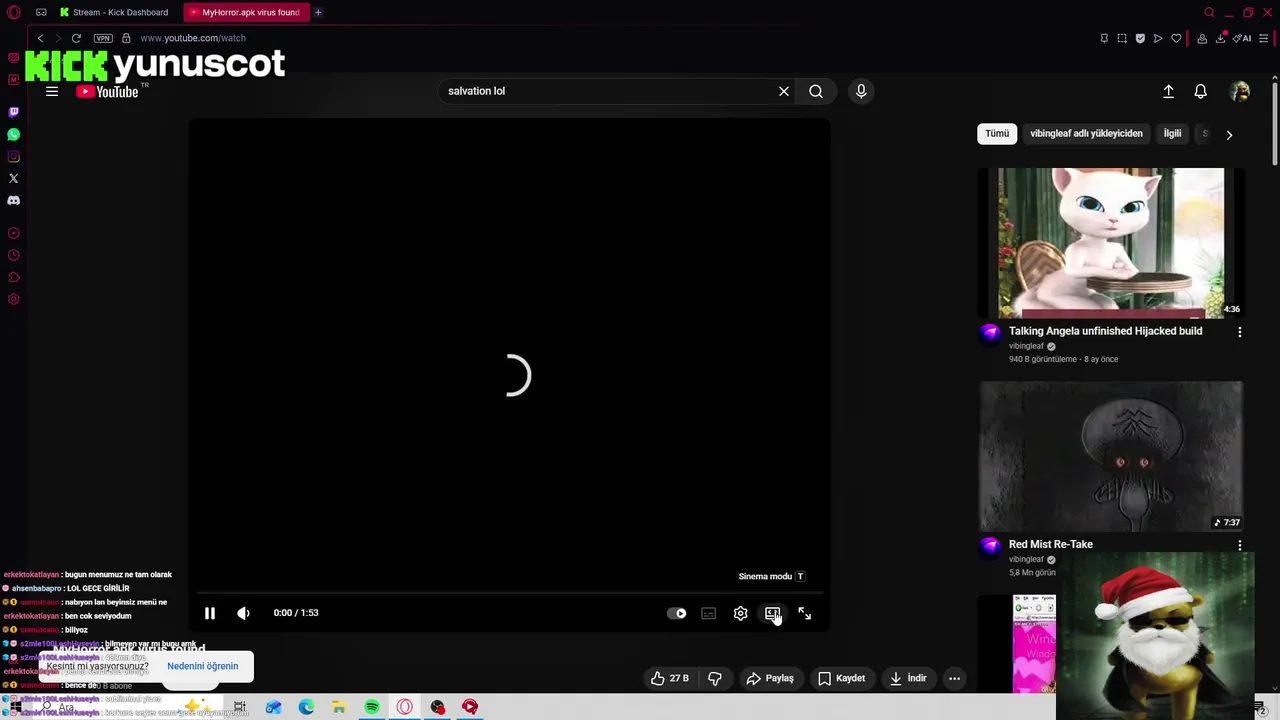Open a new browser tab
Image resolution: width=1280 pixels, height=720 pixels.
tap(318, 12)
